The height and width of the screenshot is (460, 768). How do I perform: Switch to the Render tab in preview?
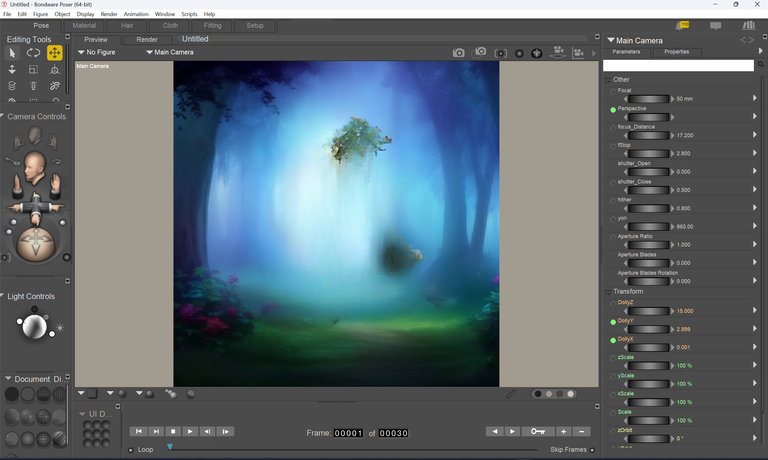point(147,39)
